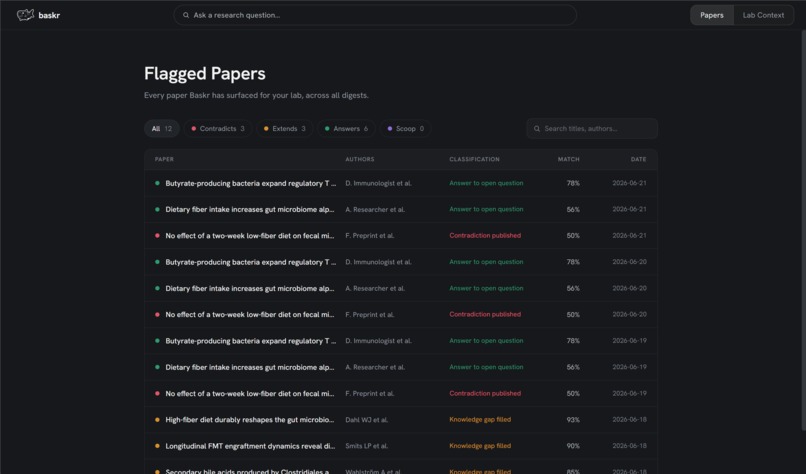
Task: Click the 93% match value
Action: click(573, 420)
